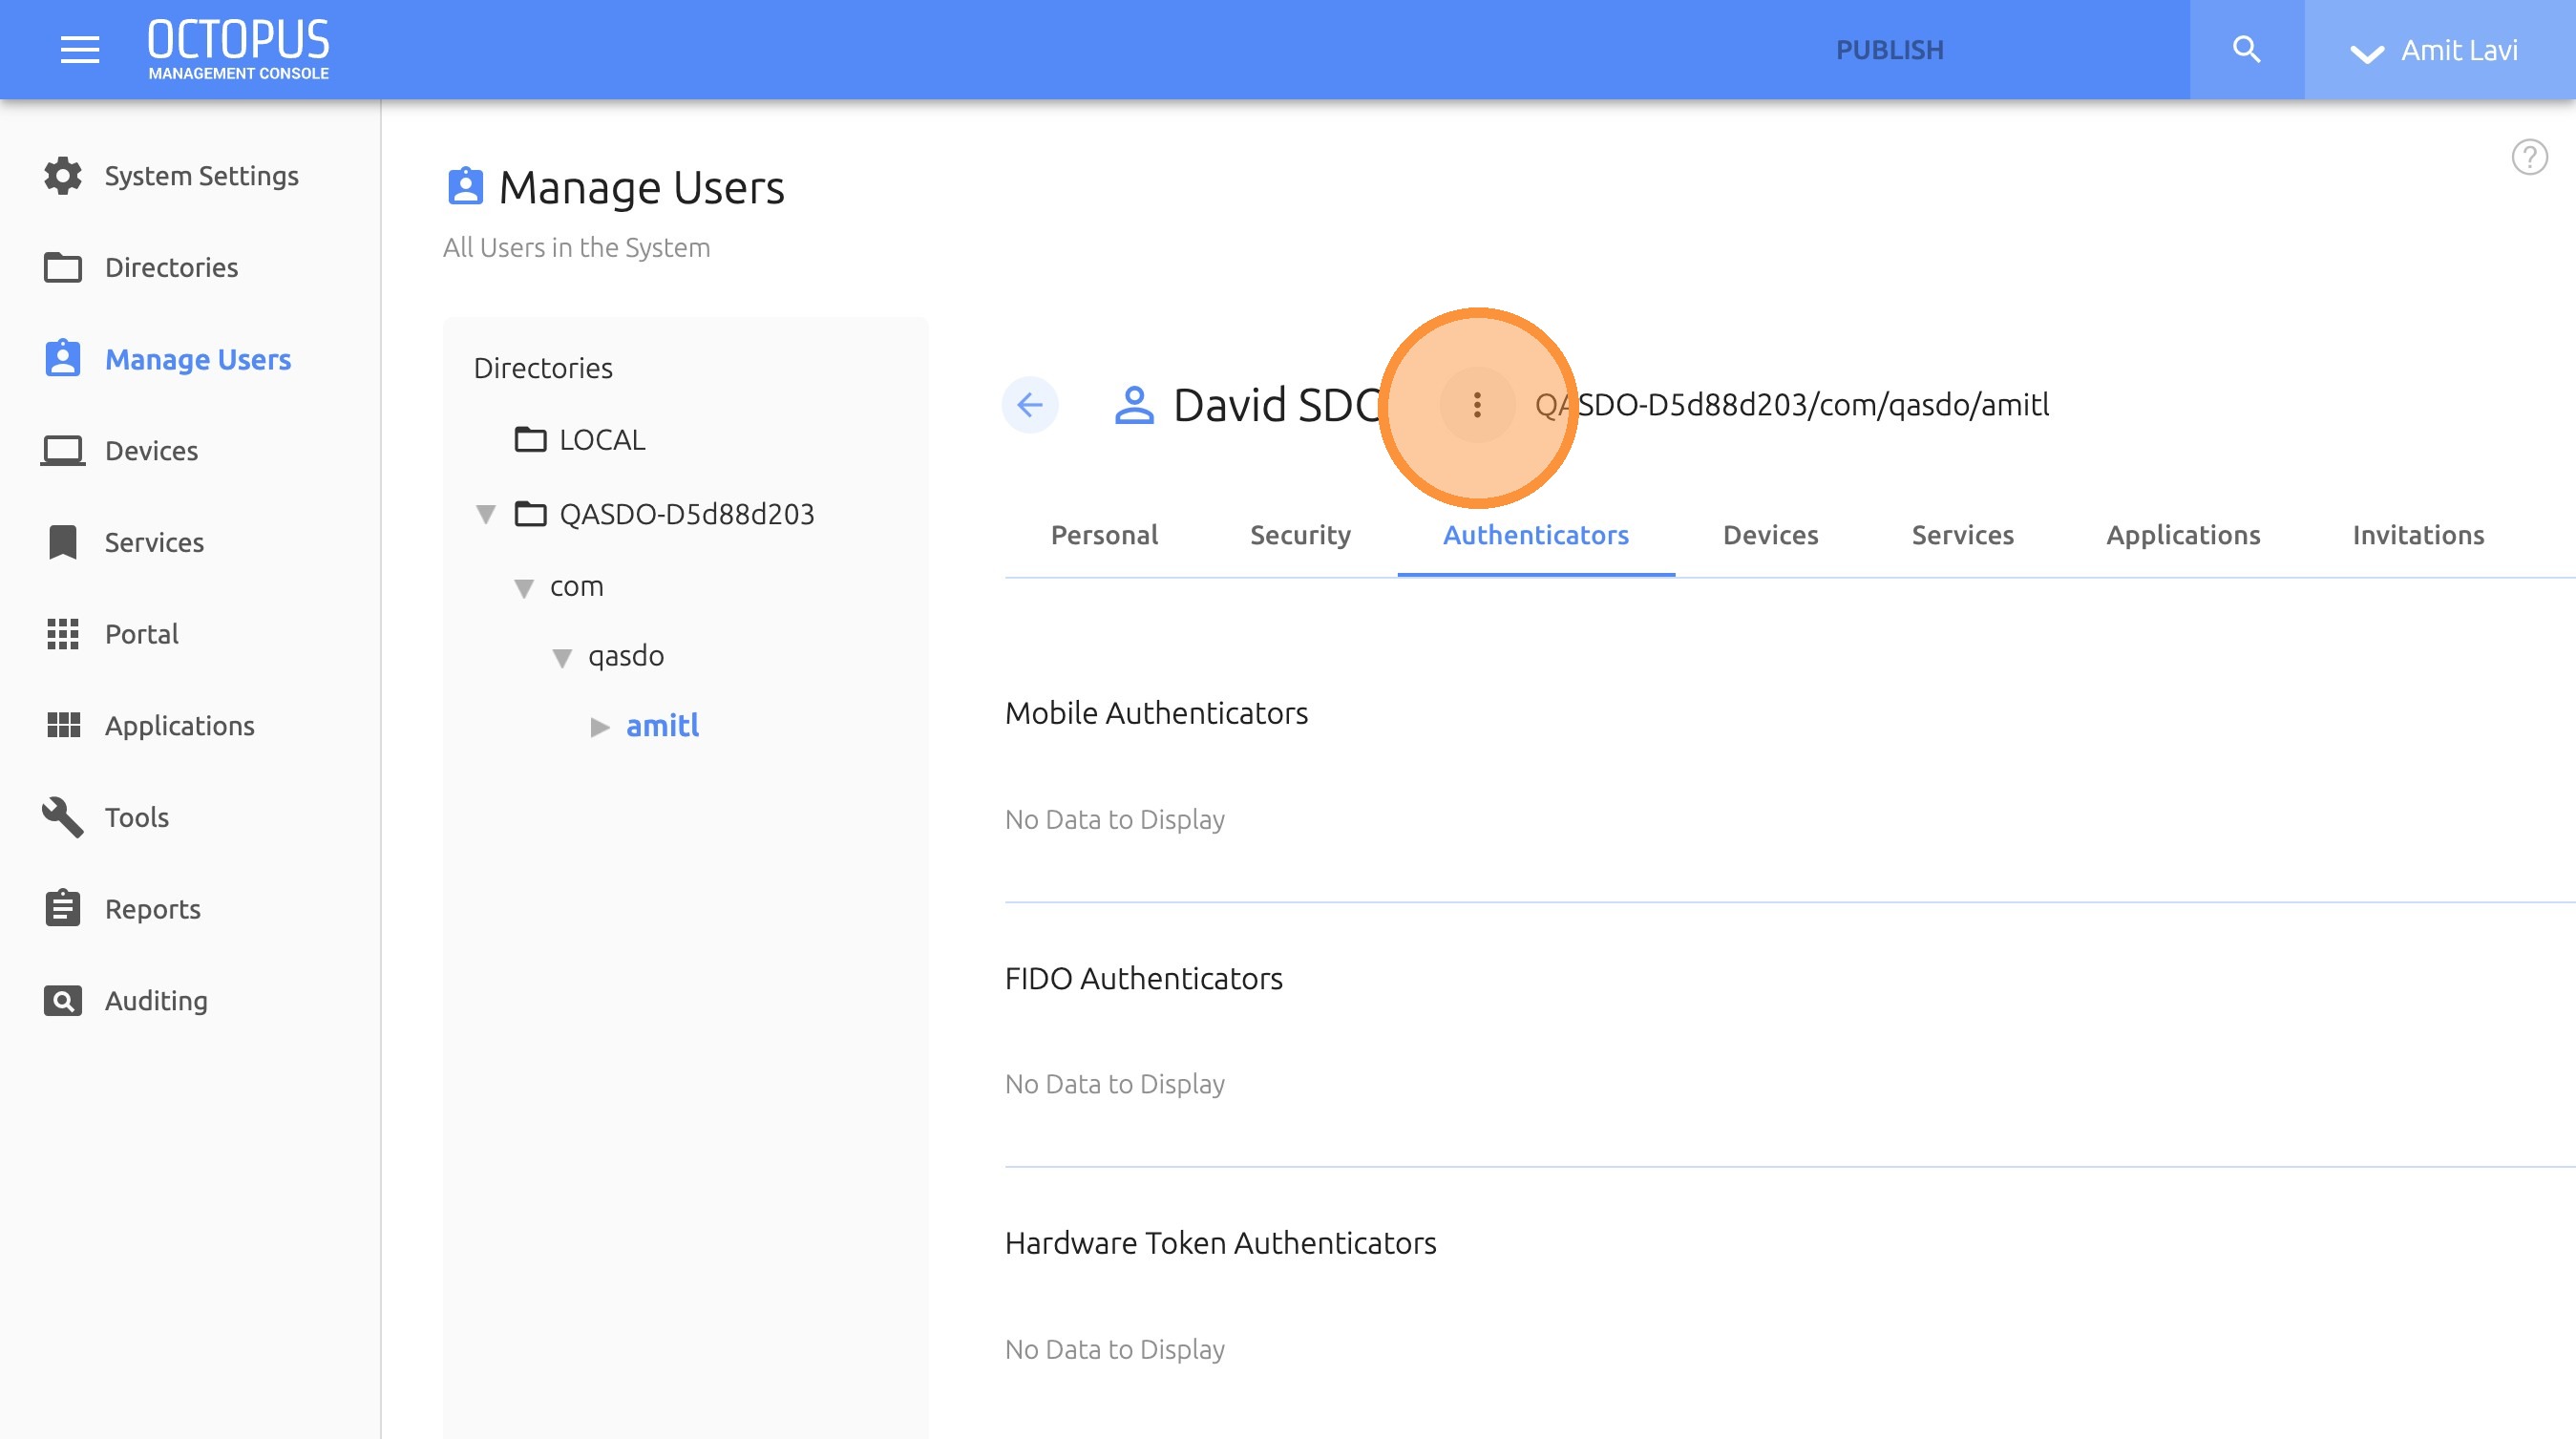Click the back arrow button
This screenshot has width=2576, height=1439.
1030,405
